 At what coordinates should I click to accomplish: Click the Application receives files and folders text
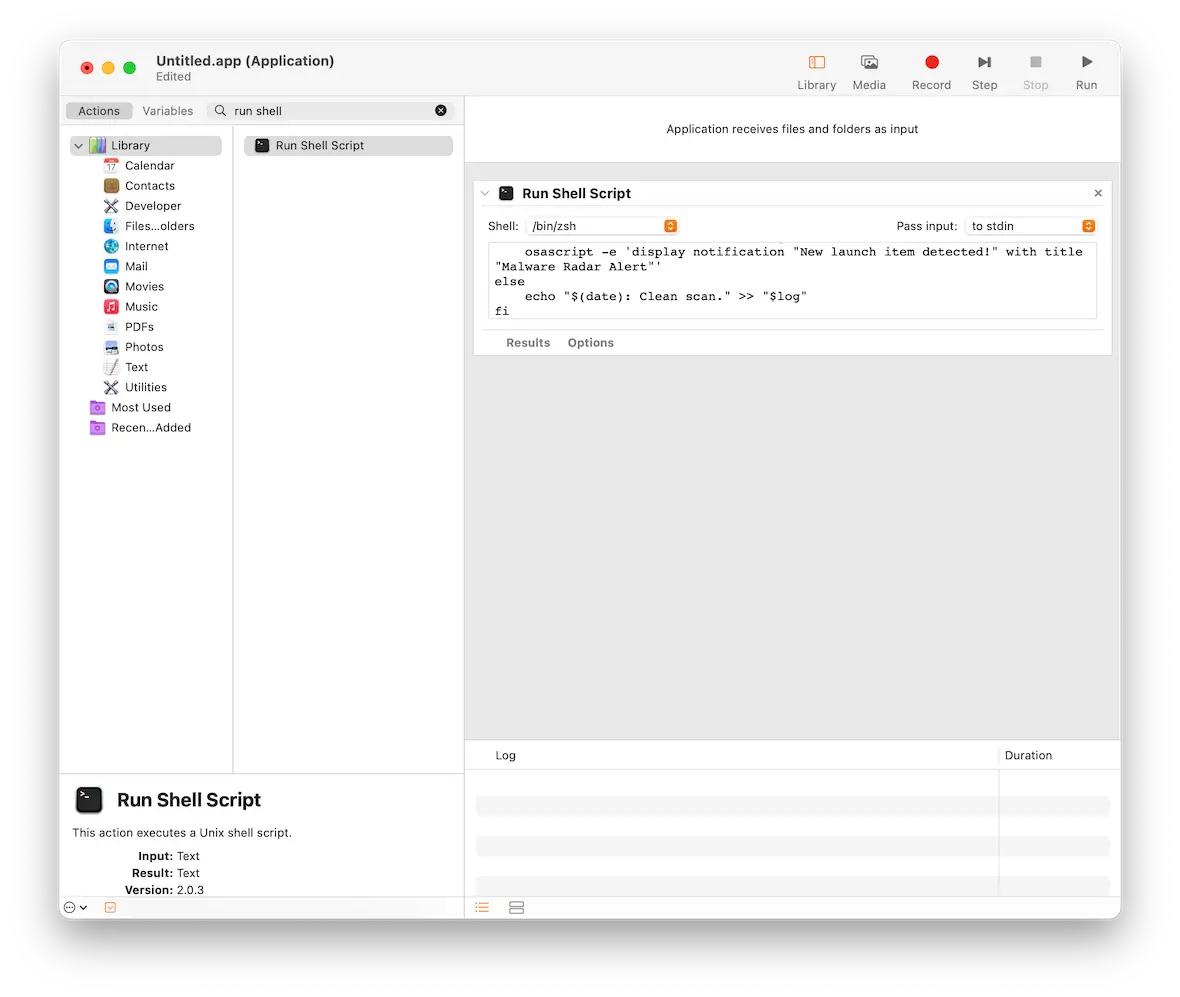[x=792, y=129]
